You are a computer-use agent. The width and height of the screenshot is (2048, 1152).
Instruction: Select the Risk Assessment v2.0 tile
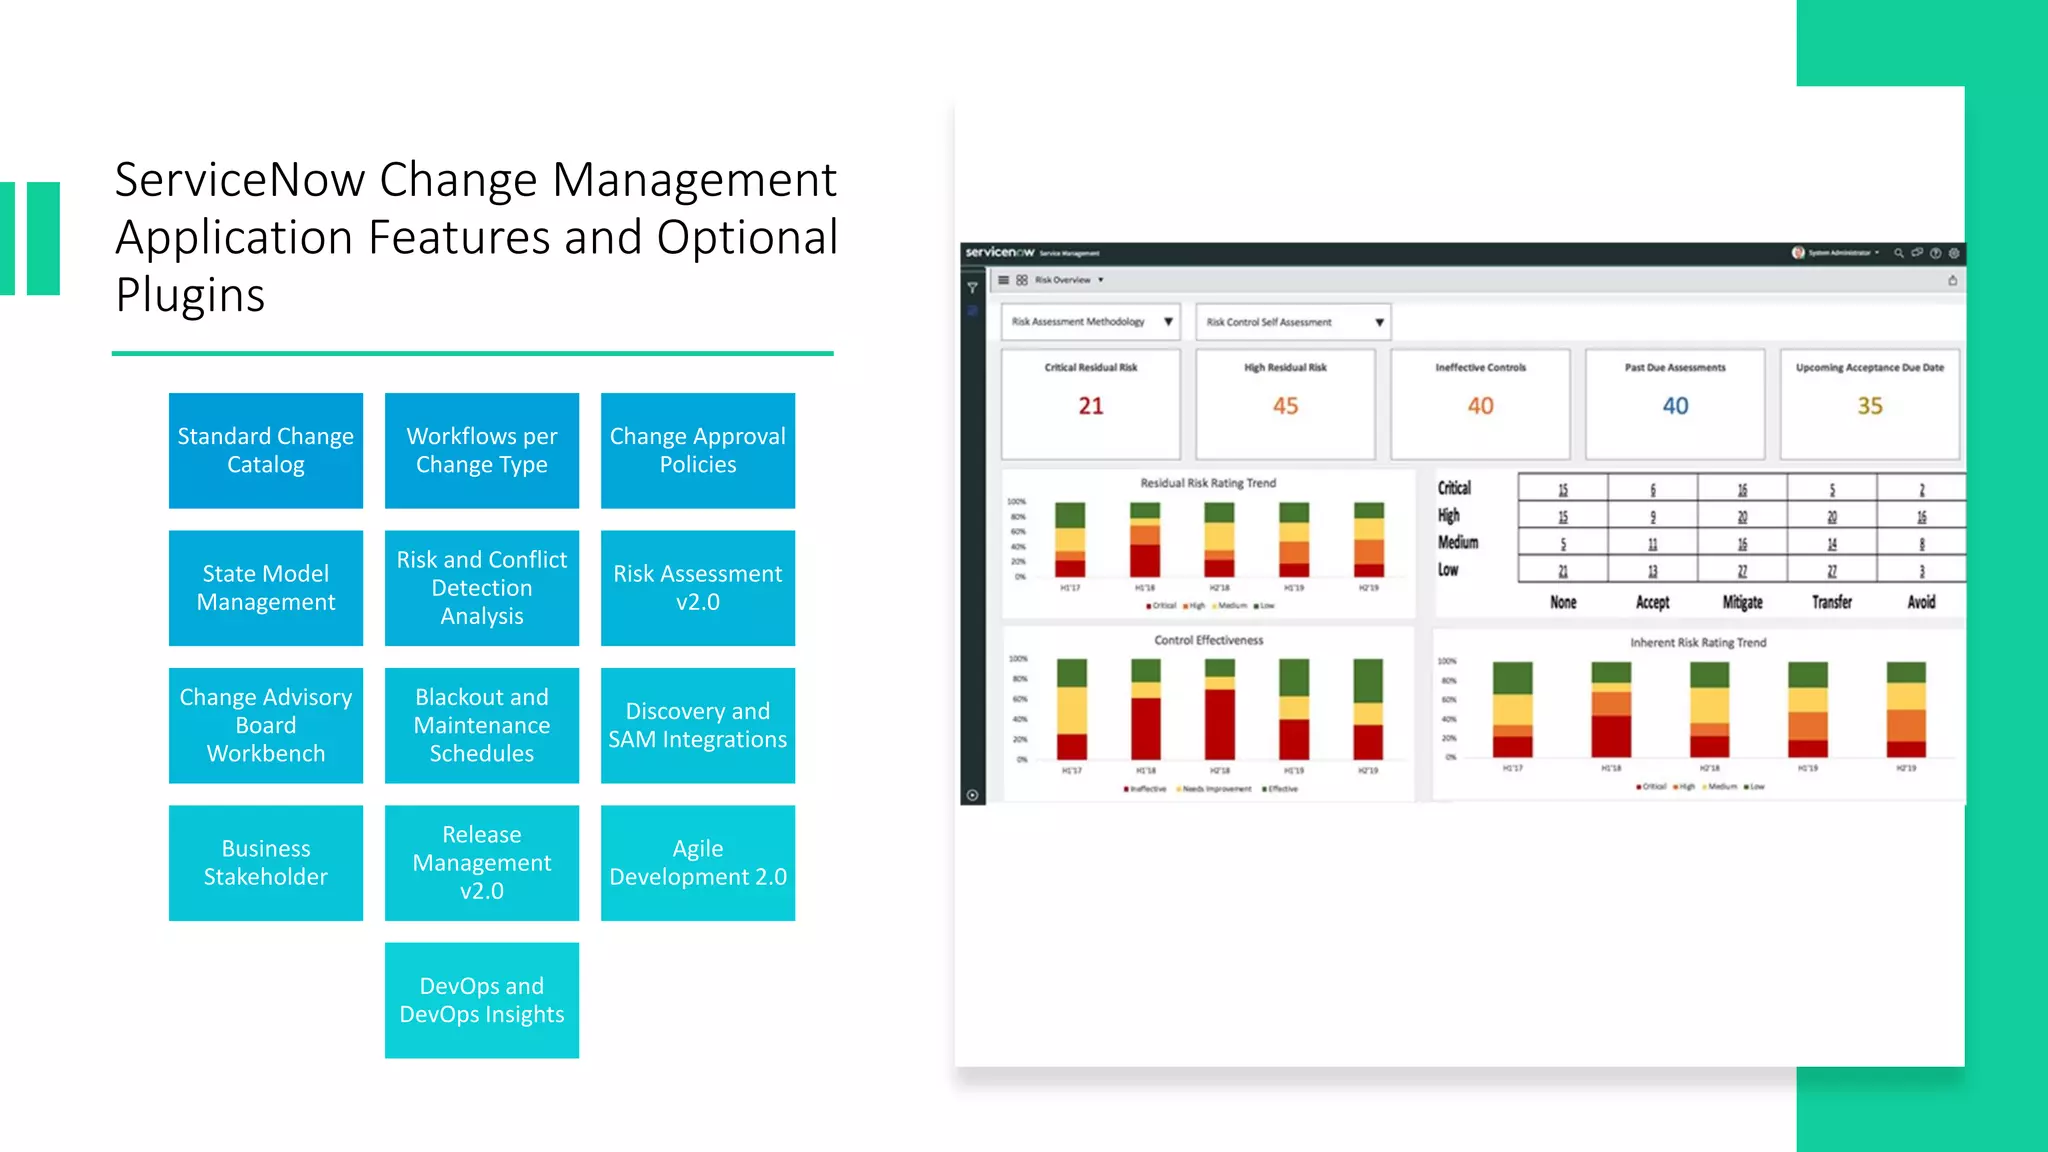pyautogui.click(x=698, y=588)
